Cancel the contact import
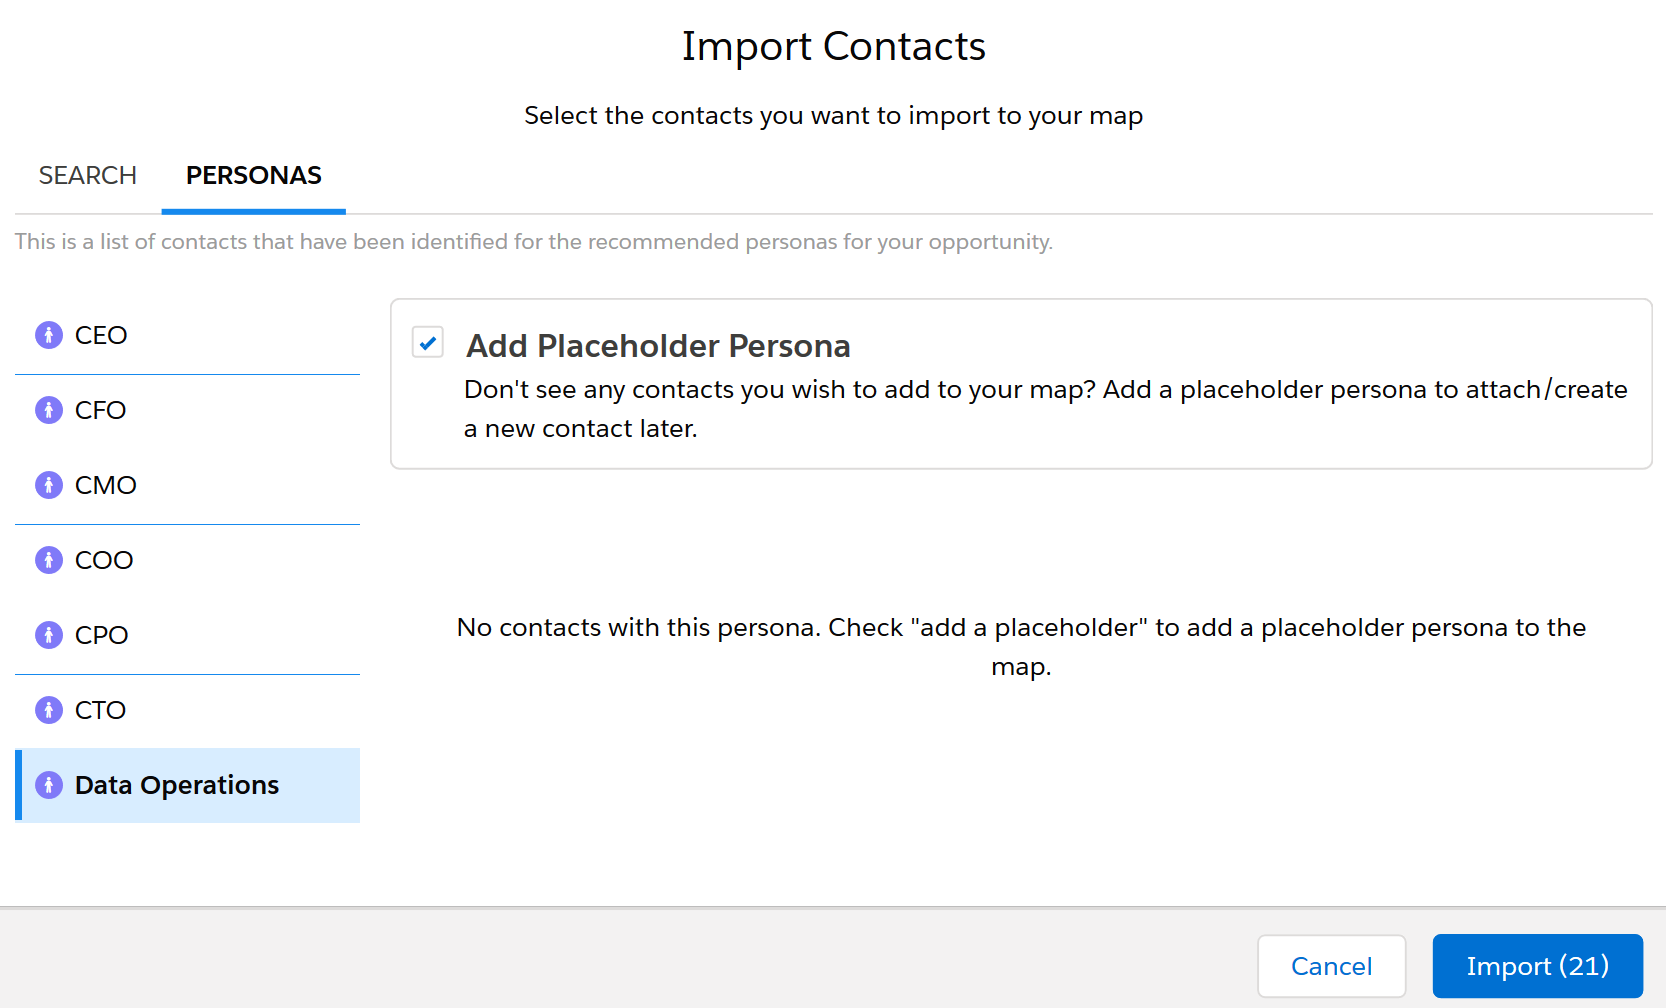The height and width of the screenshot is (1008, 1666). point(1332,966)
